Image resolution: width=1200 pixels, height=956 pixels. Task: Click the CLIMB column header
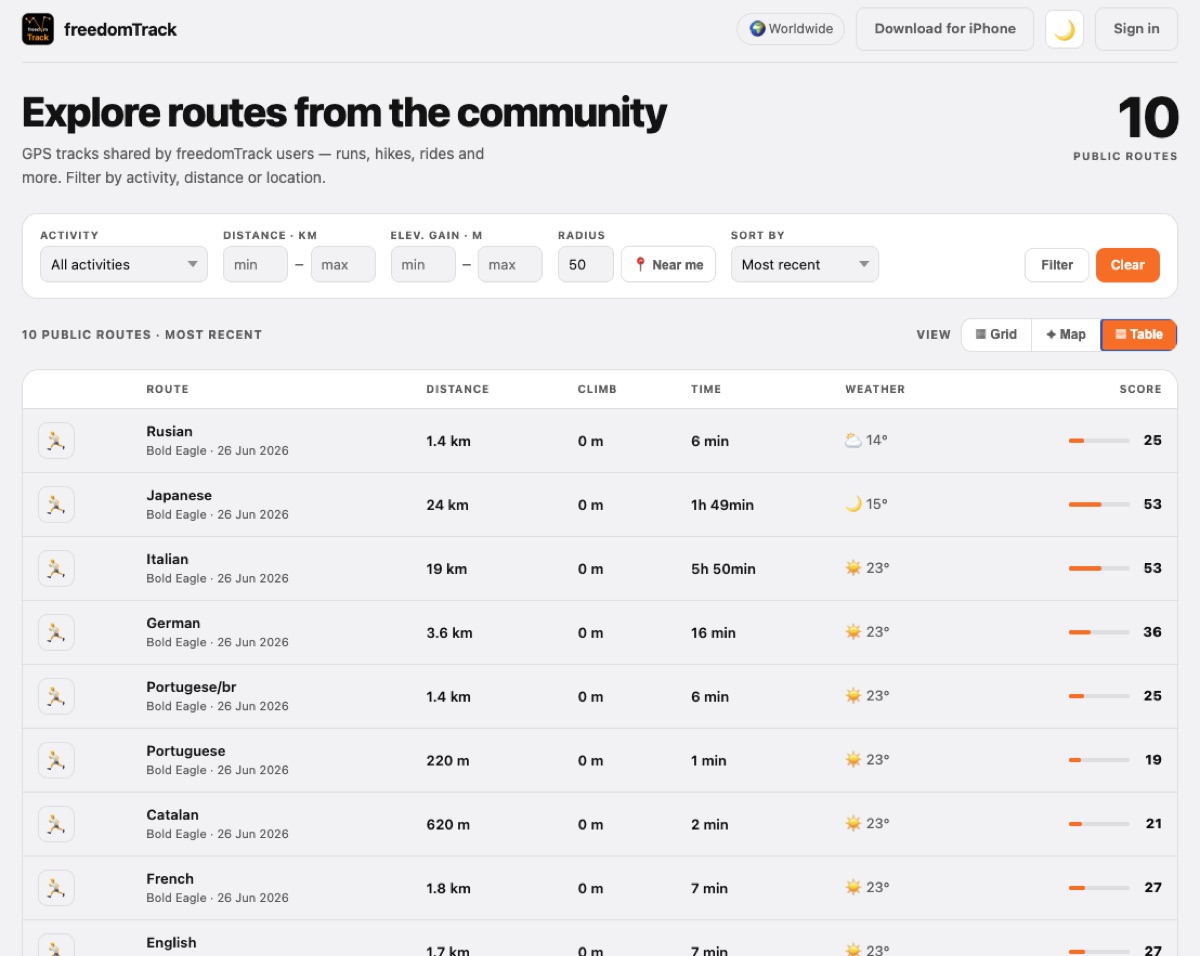[x=597, y=389]
